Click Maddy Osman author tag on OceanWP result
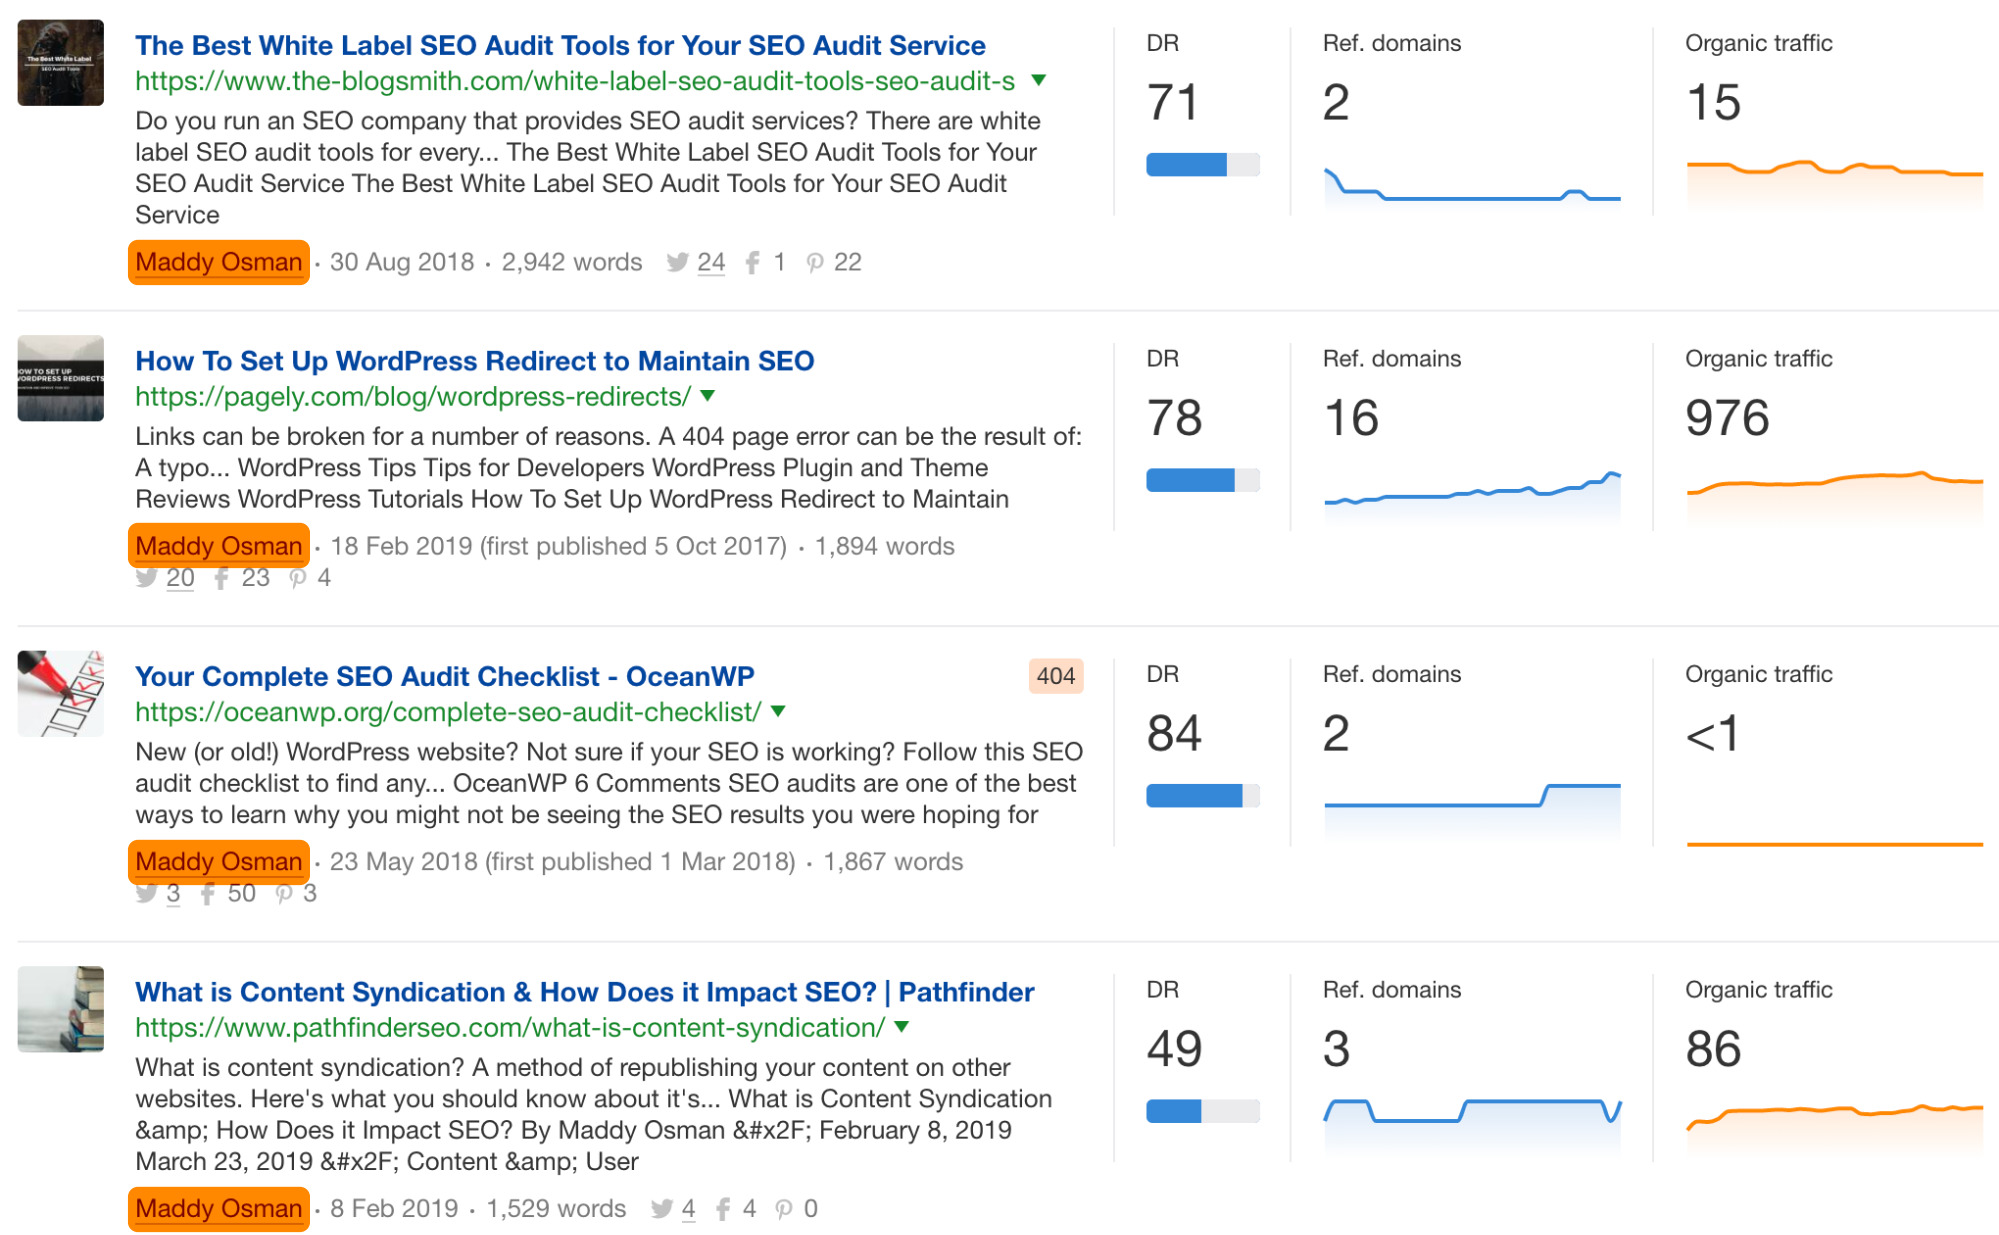The height and width of the screenshot is (1235, 1999). pos(218,862)
